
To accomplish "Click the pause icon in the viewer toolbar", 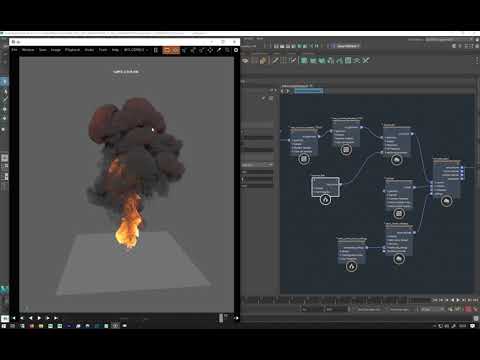I will click(x=156, y=50).
